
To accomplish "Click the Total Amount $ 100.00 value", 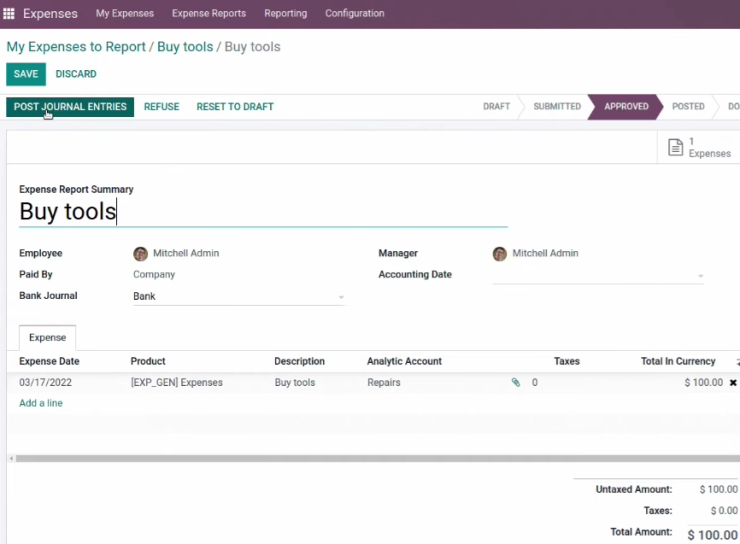I will pos(713,535).
